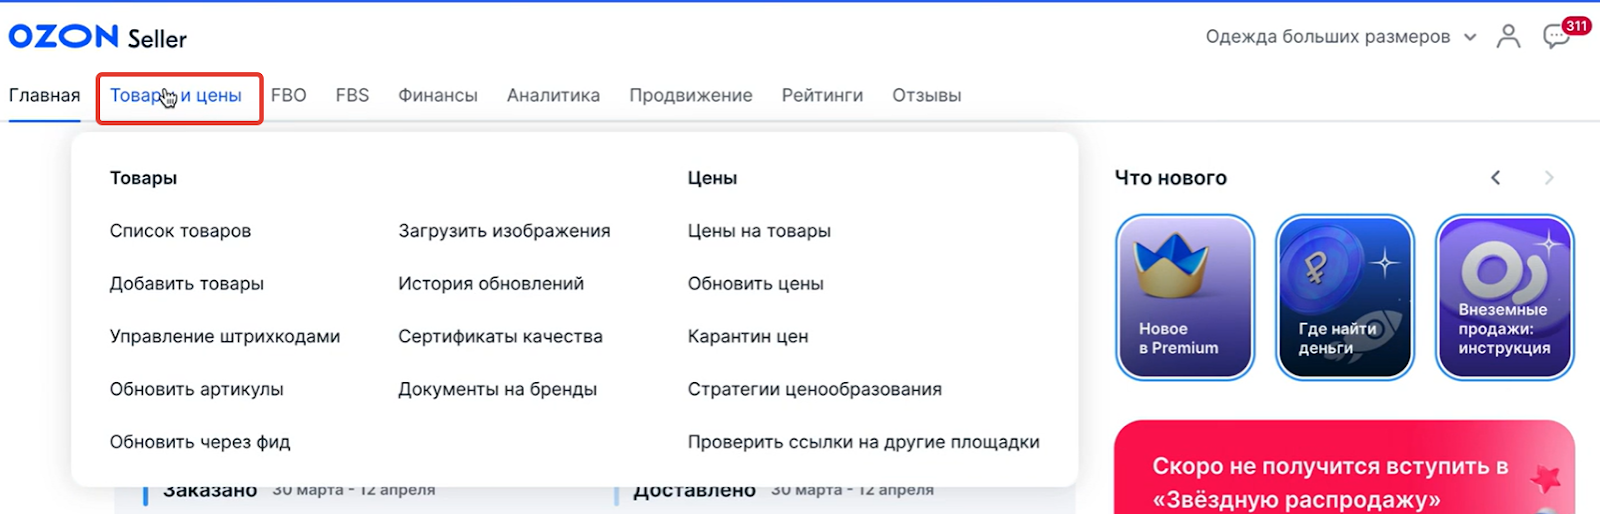Open Загрузить изображения
This screenshot has height=514, width=1600.
tap(504, 231)
